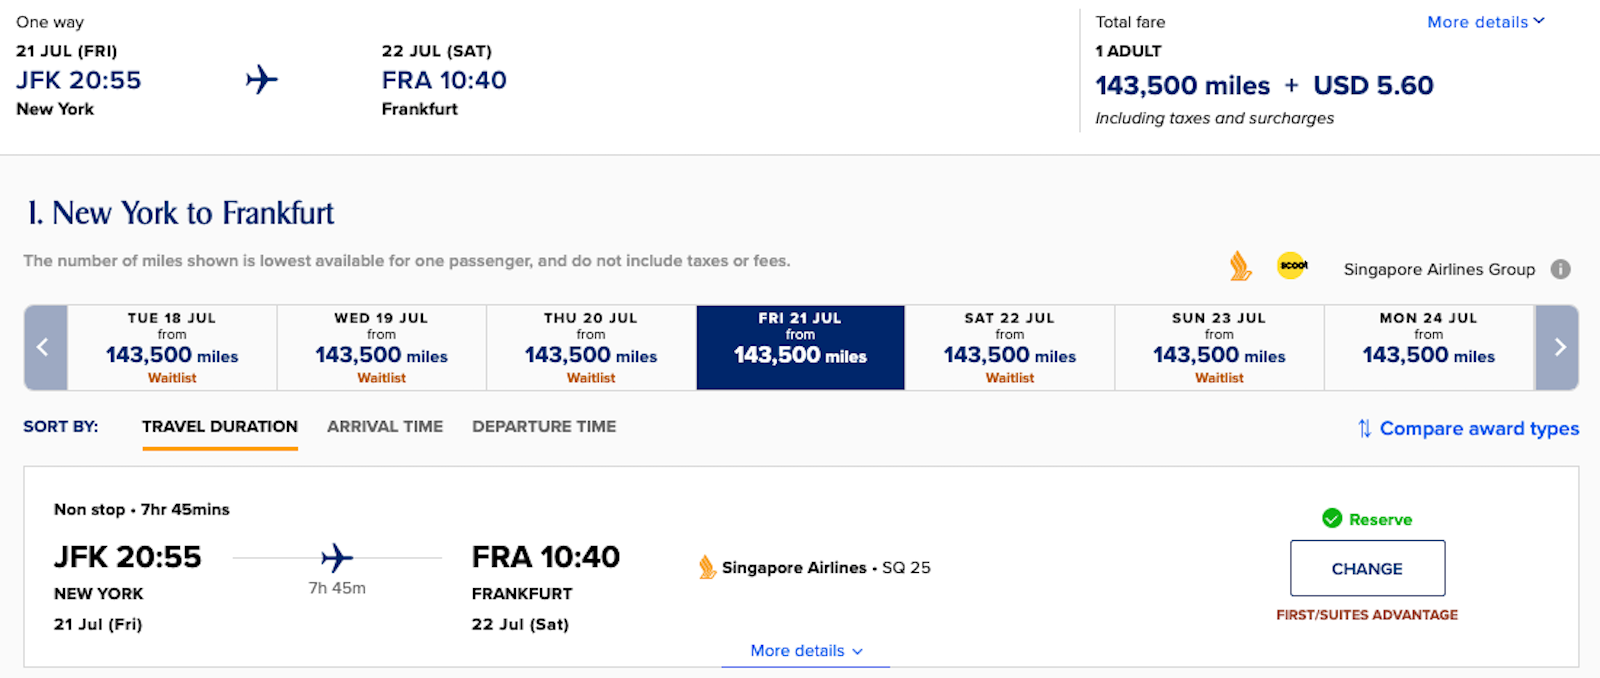
Task: Choose Wed 19 Jul waitlist date
Action: [x=382, y=347]
